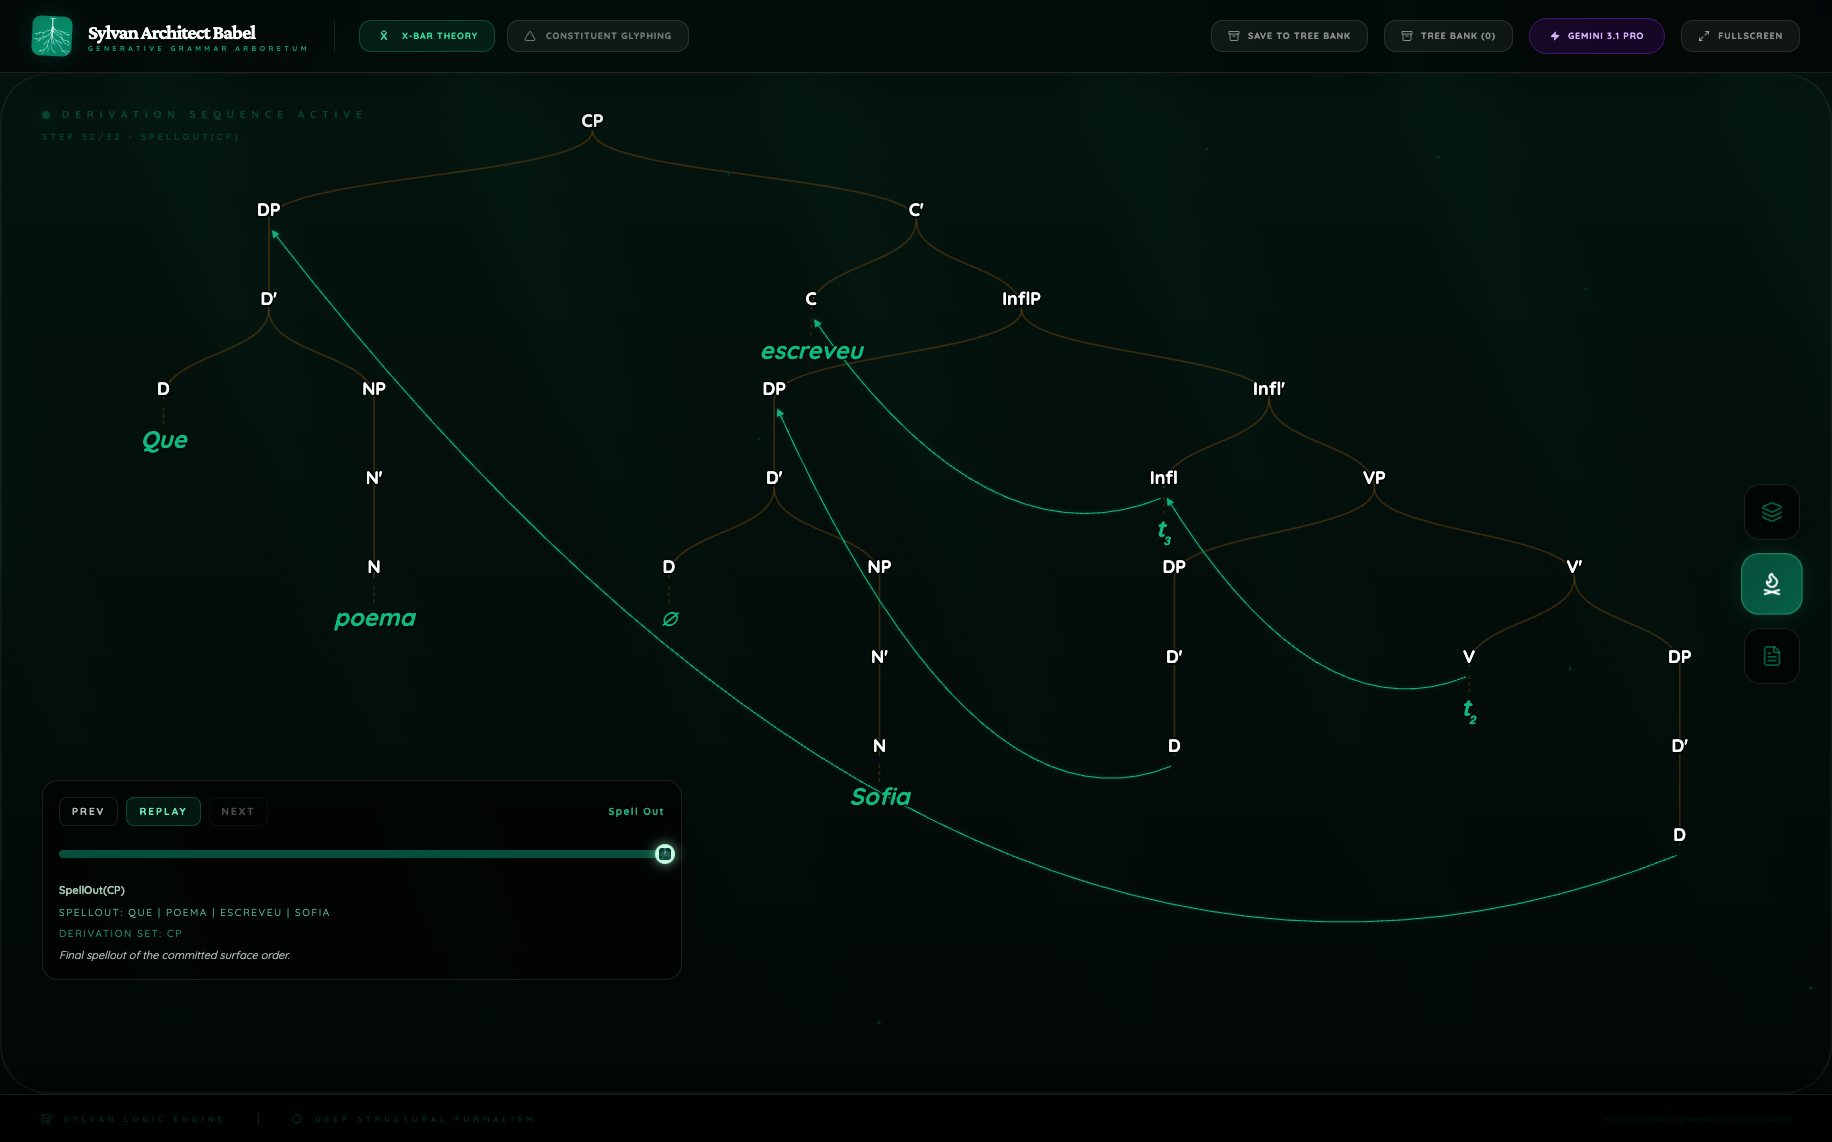The image size is (1832, 1142).
Task: Click the layers stack icon on right sidebar
Action: click(1771, 512)
